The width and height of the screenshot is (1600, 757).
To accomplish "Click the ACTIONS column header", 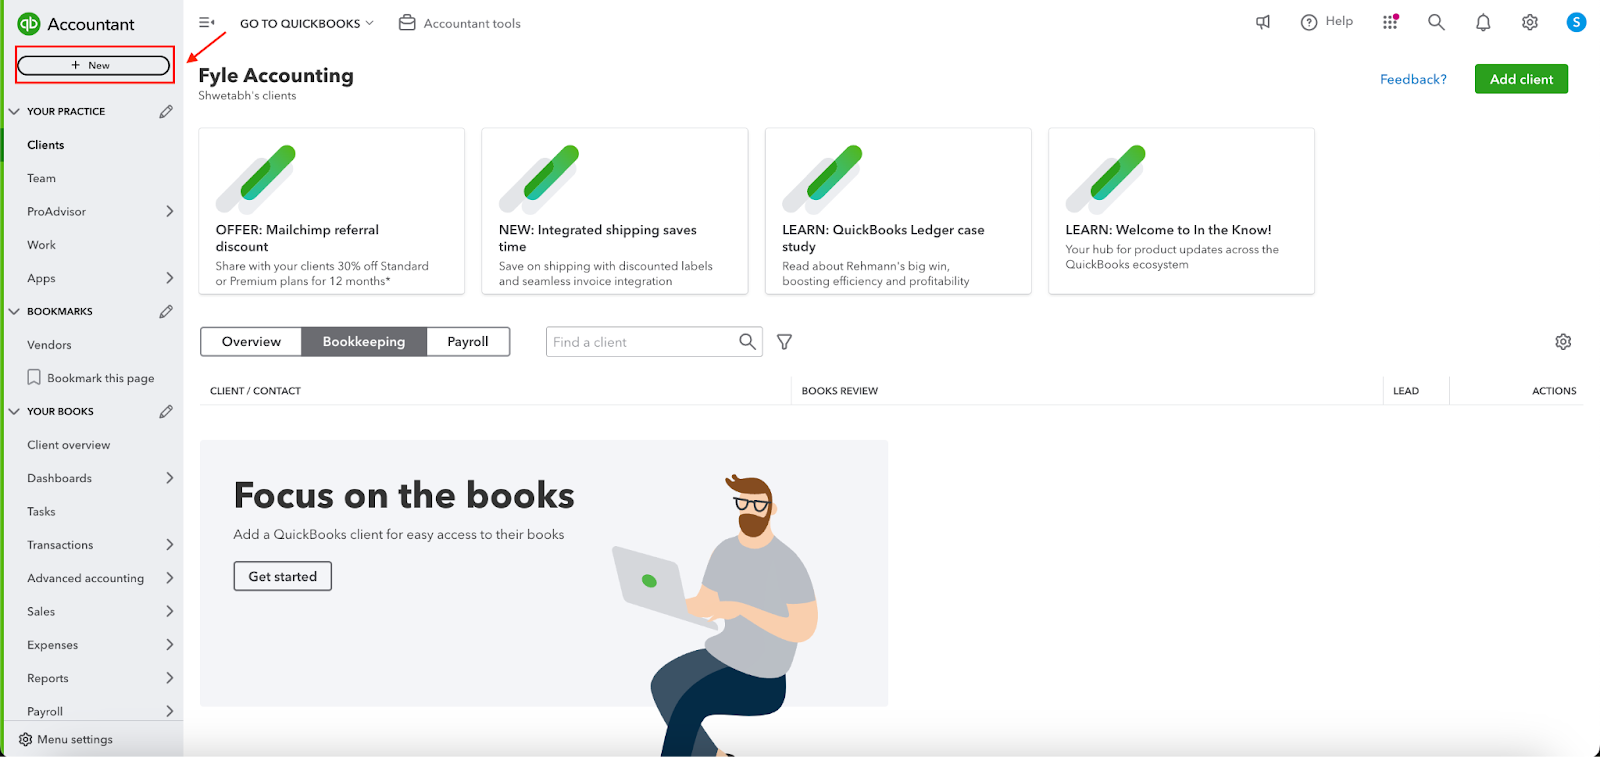I will 1554,391.
